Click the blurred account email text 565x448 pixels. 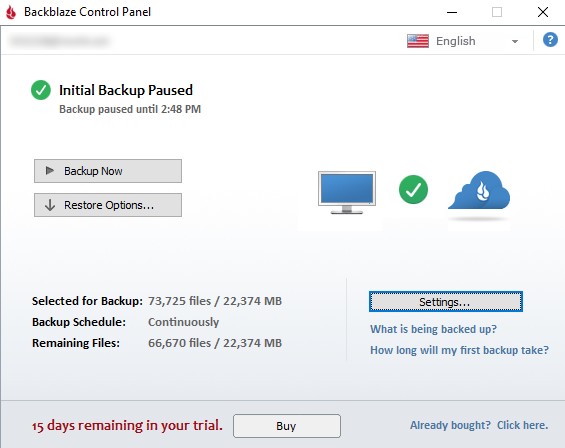coord(59,41)
